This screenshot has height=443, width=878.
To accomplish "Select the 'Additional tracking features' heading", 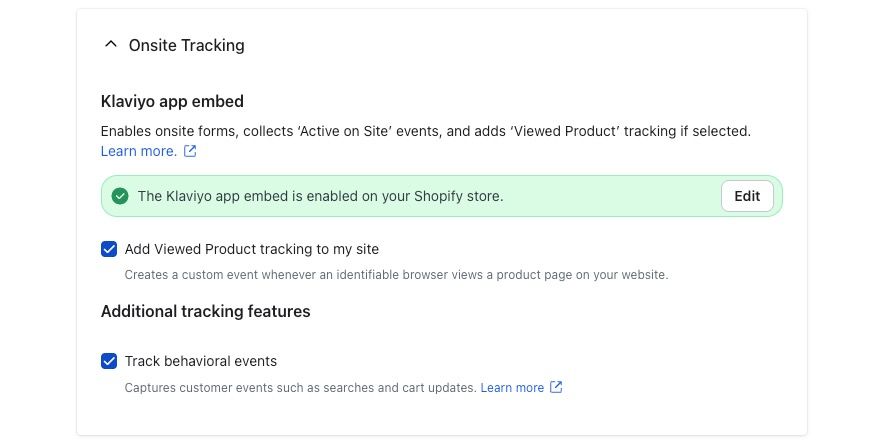I will [206, 311].
